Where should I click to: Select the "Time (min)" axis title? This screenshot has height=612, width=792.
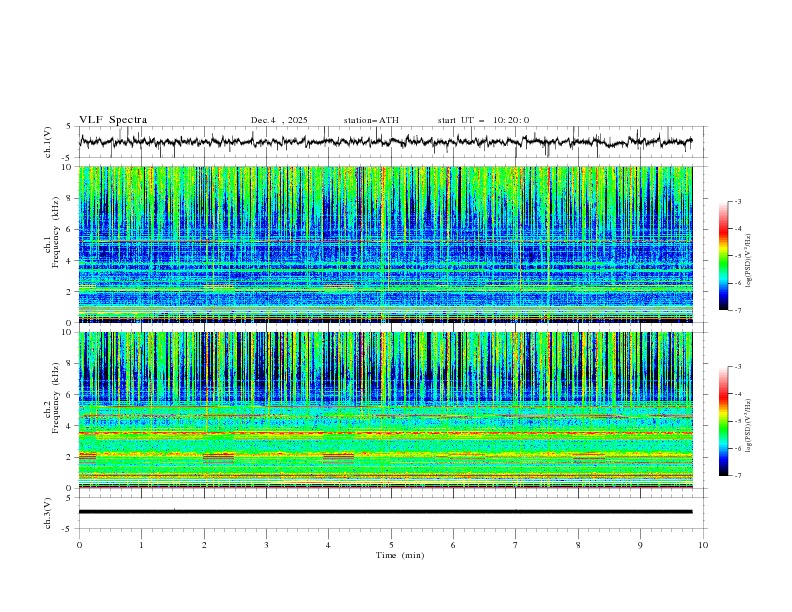click(400, 555)
